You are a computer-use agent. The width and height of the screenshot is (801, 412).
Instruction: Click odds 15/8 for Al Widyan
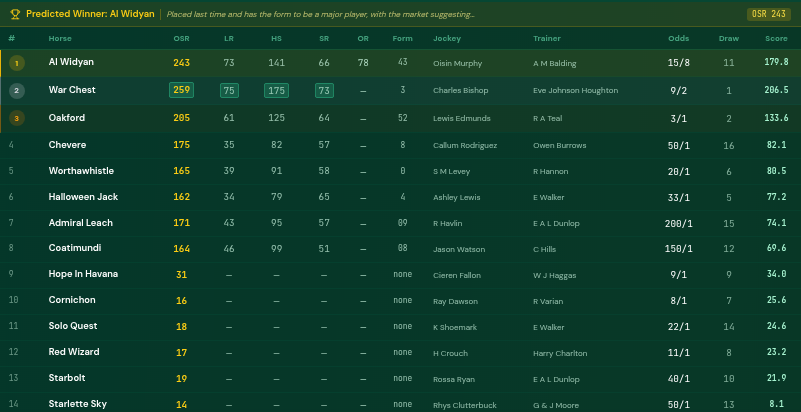pos(678,63)
